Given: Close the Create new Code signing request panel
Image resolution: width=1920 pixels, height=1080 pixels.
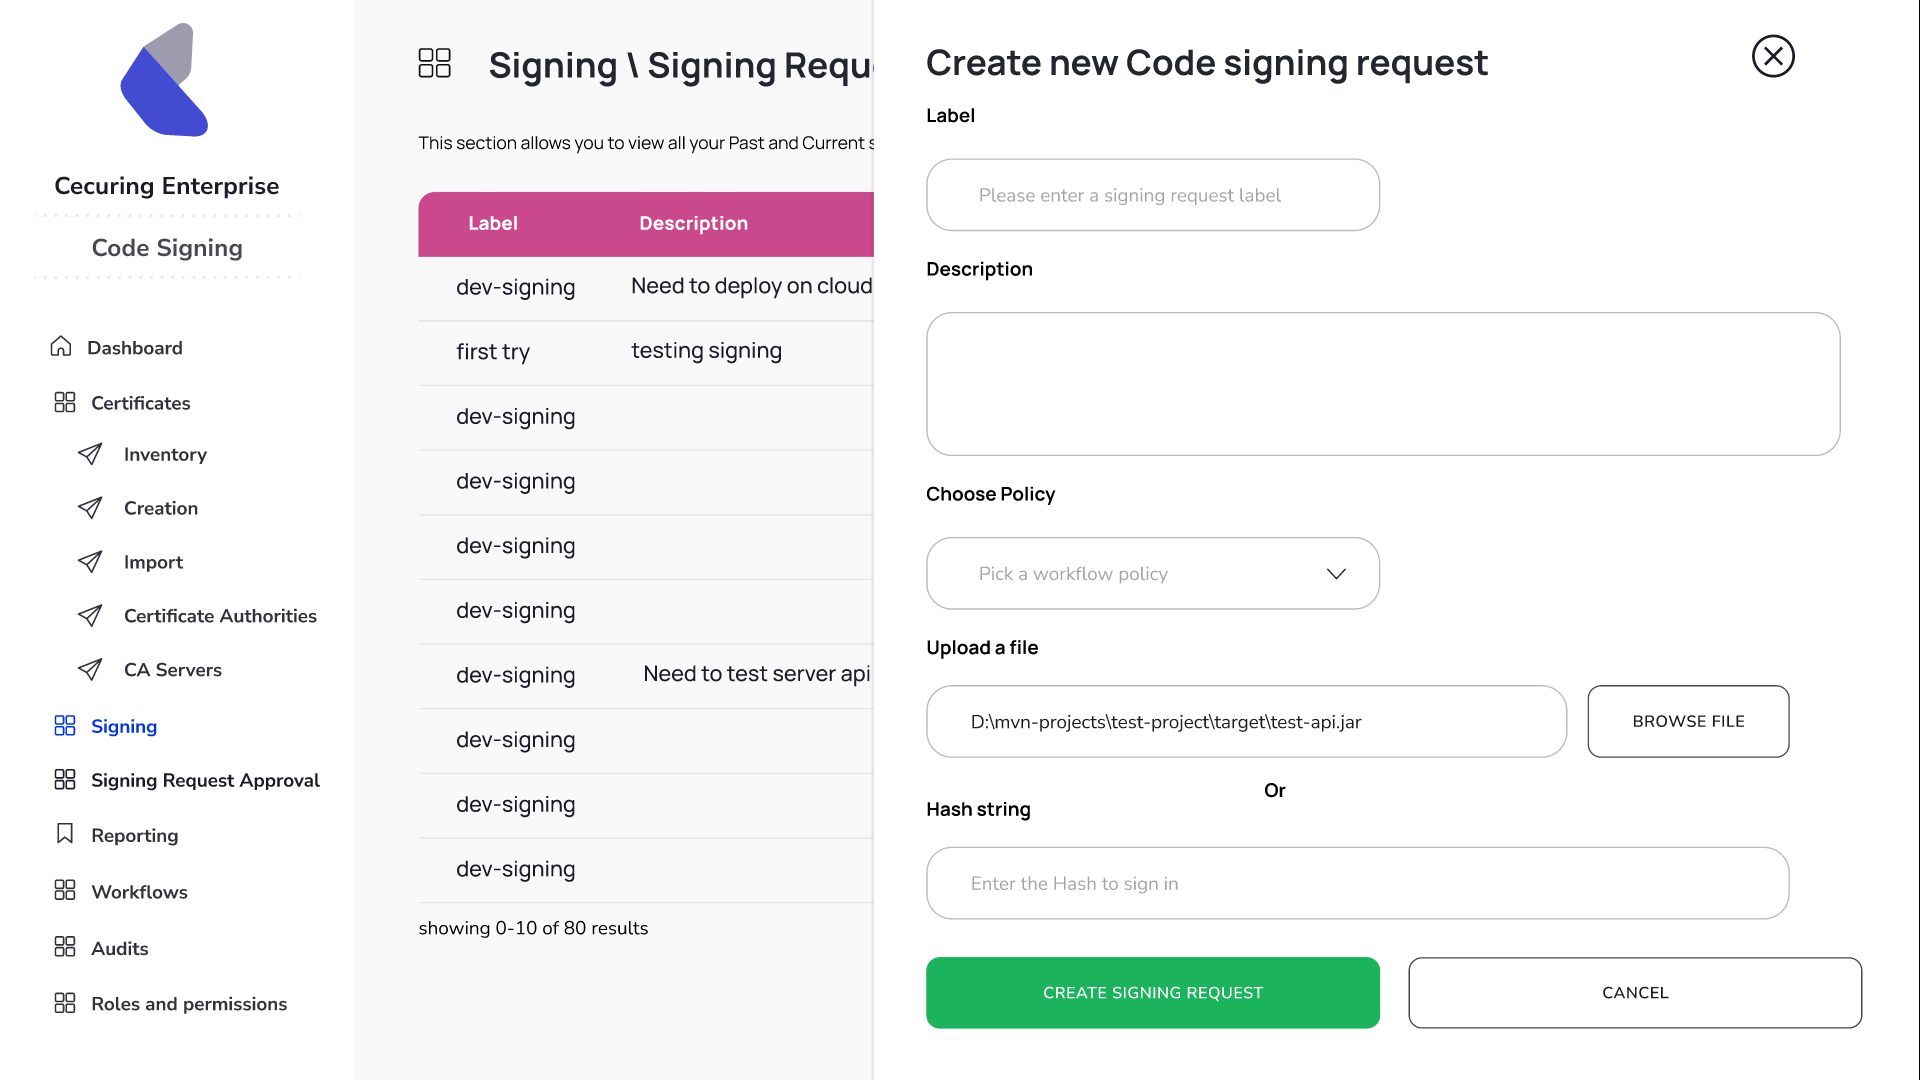Looking at the screenshot, I should click(x=1773, y=56).
